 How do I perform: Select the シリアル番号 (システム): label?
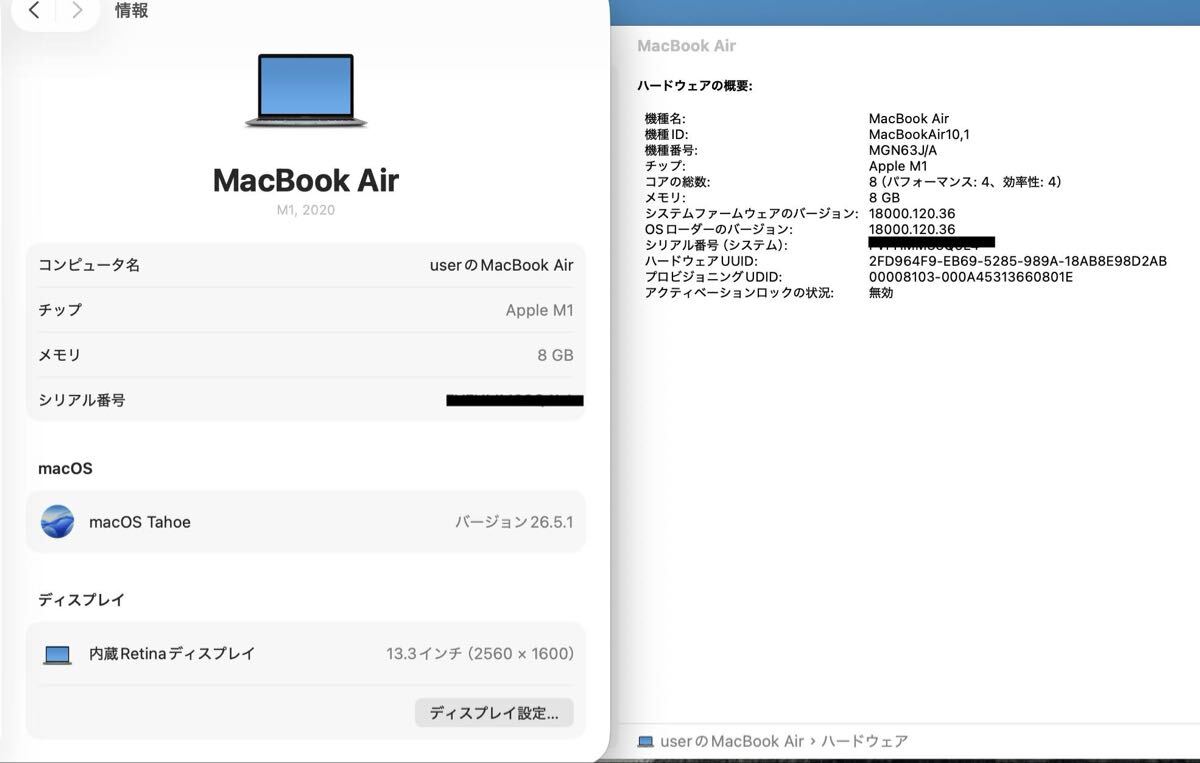pyautogui.click(x=716, y=245)
